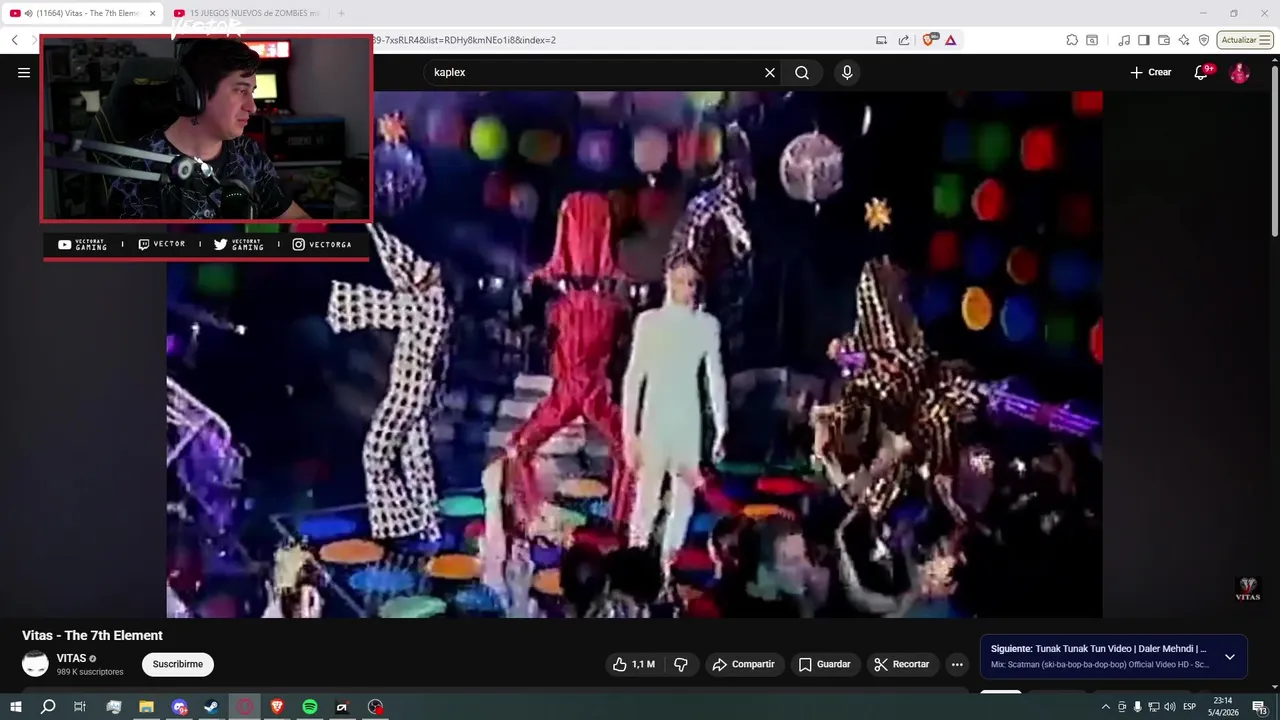Open File Explorer from taskbar

(146, 707)
